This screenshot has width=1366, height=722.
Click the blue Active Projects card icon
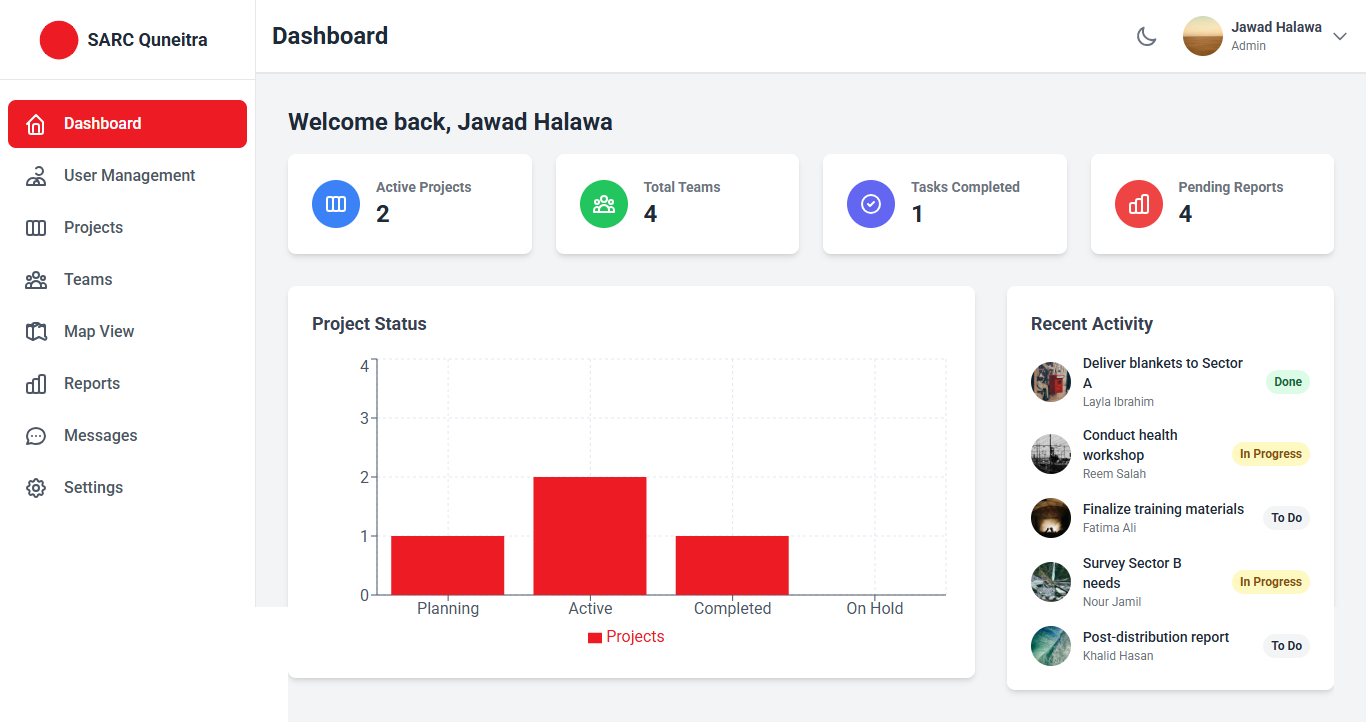[336, 204]
